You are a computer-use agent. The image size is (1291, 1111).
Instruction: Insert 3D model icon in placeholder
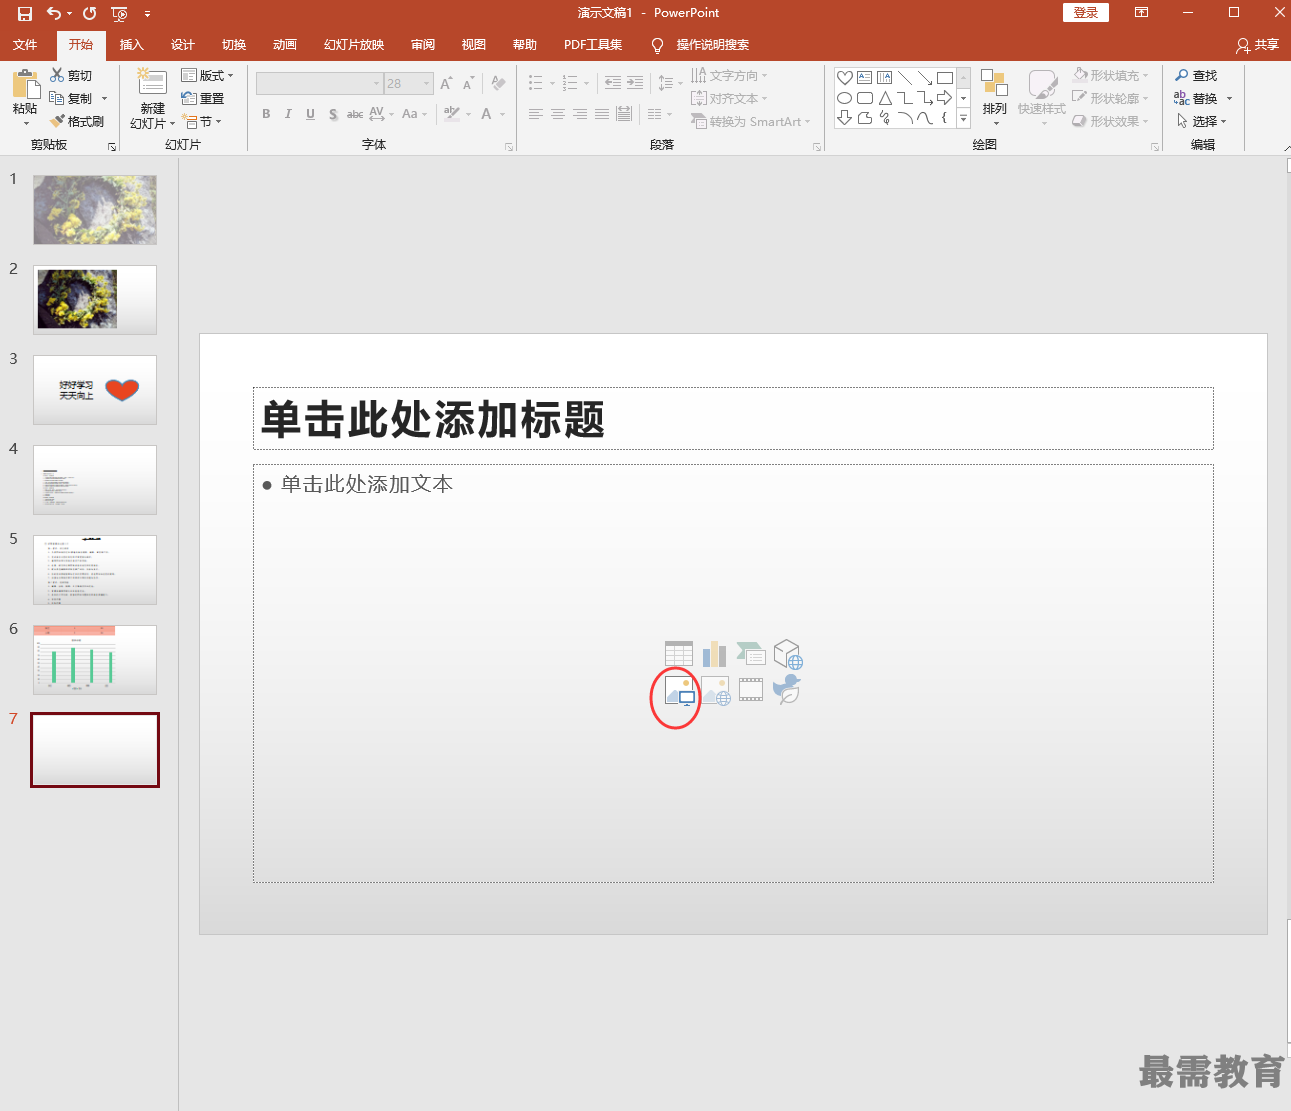point(788,654)
